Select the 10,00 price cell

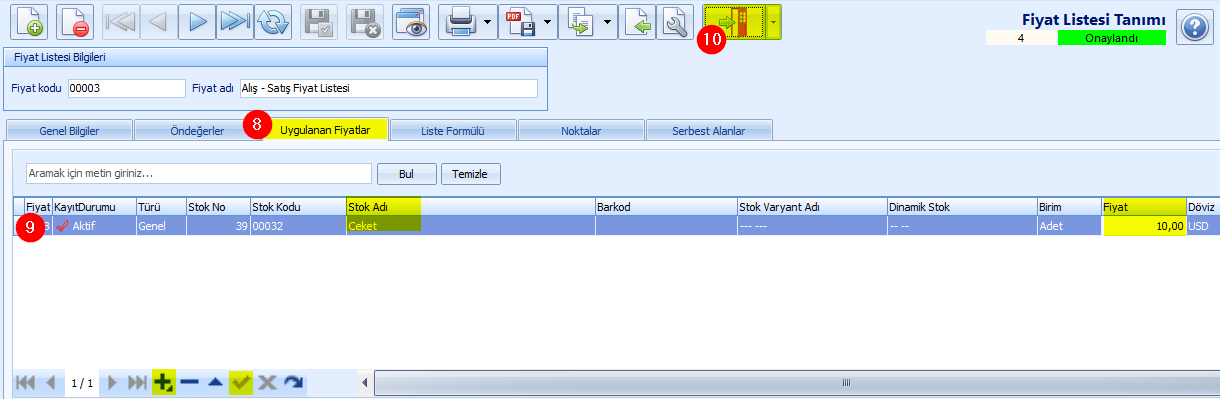(1144, 226)
